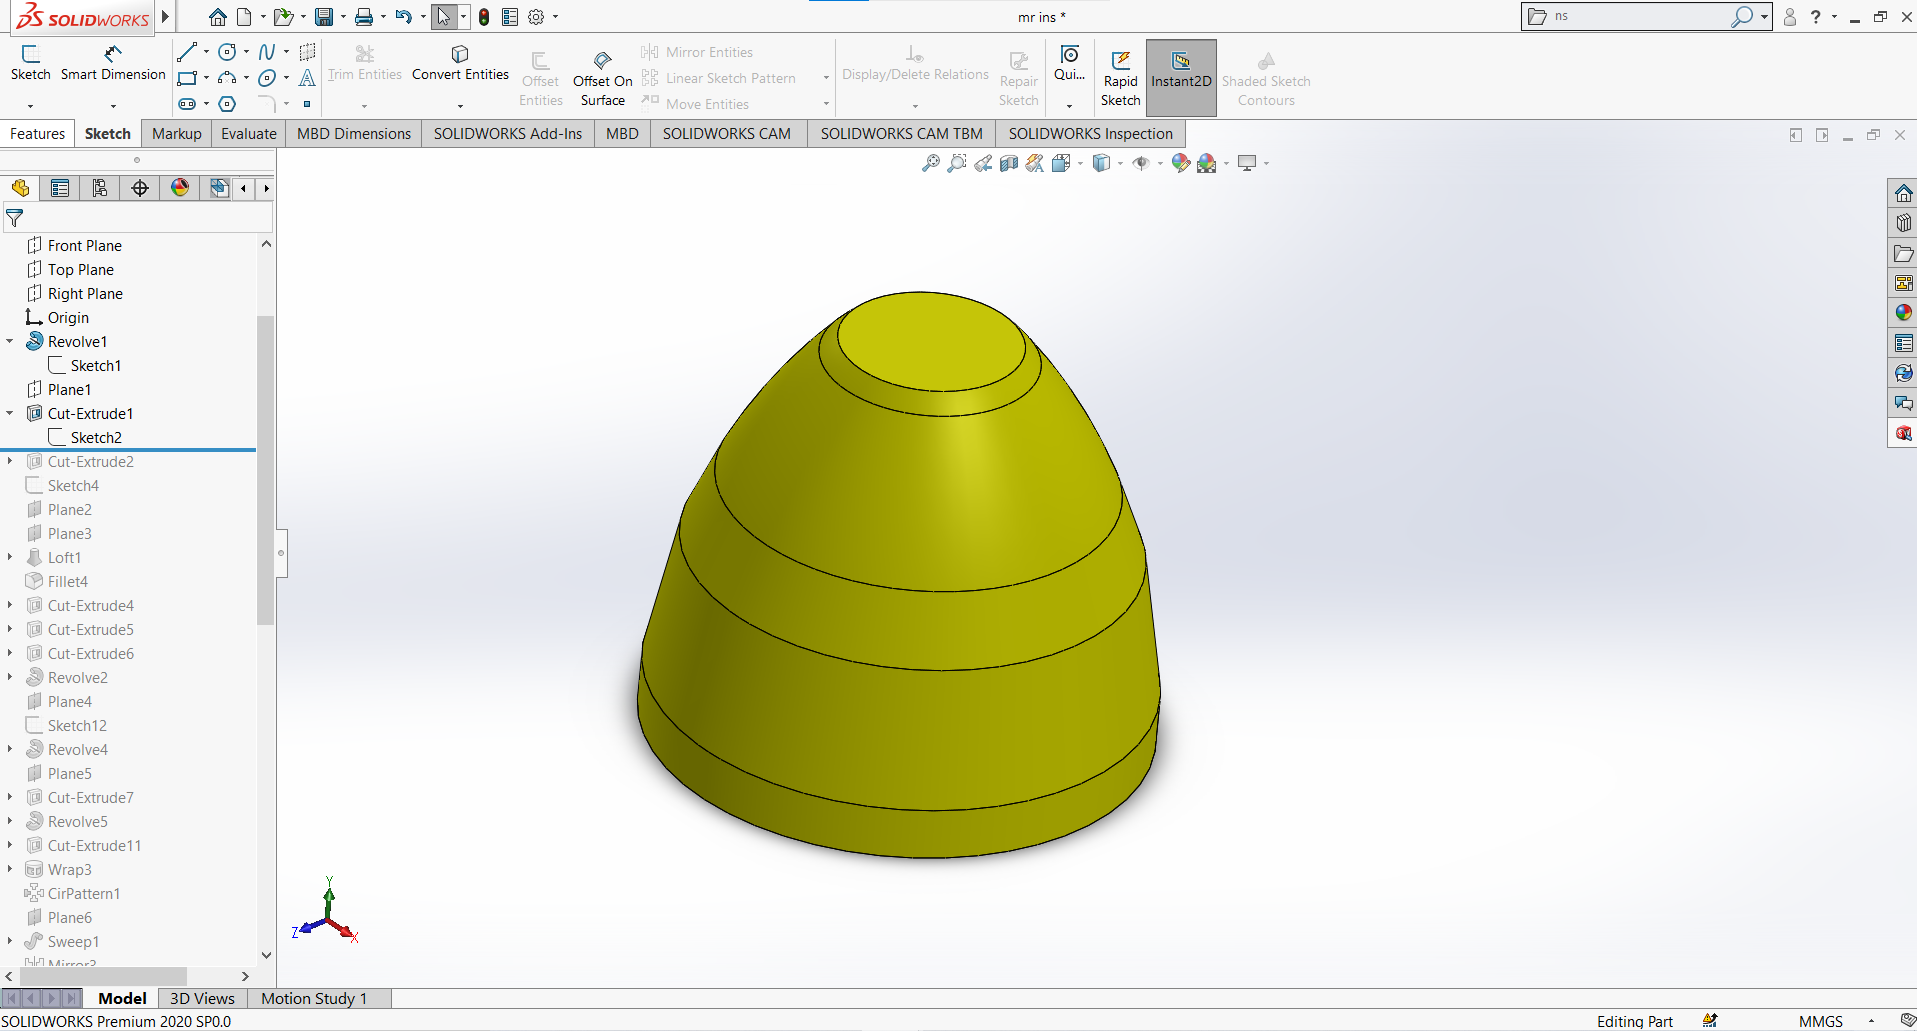
Task: Open the ConfigurationManager panel tab
Action: click(x=100, y=188)
